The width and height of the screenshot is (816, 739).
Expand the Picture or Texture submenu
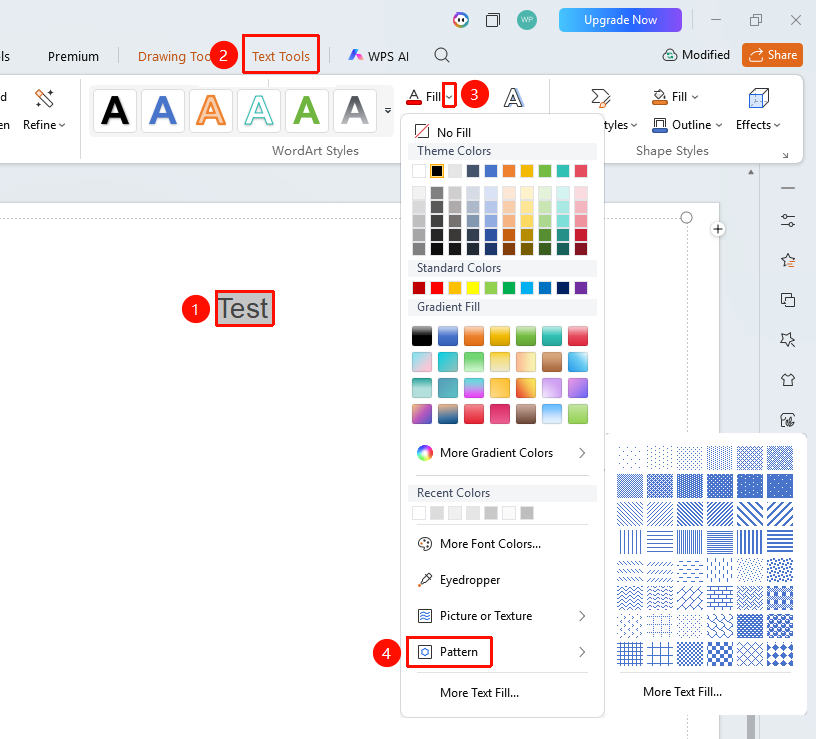(x=582, y=616)
